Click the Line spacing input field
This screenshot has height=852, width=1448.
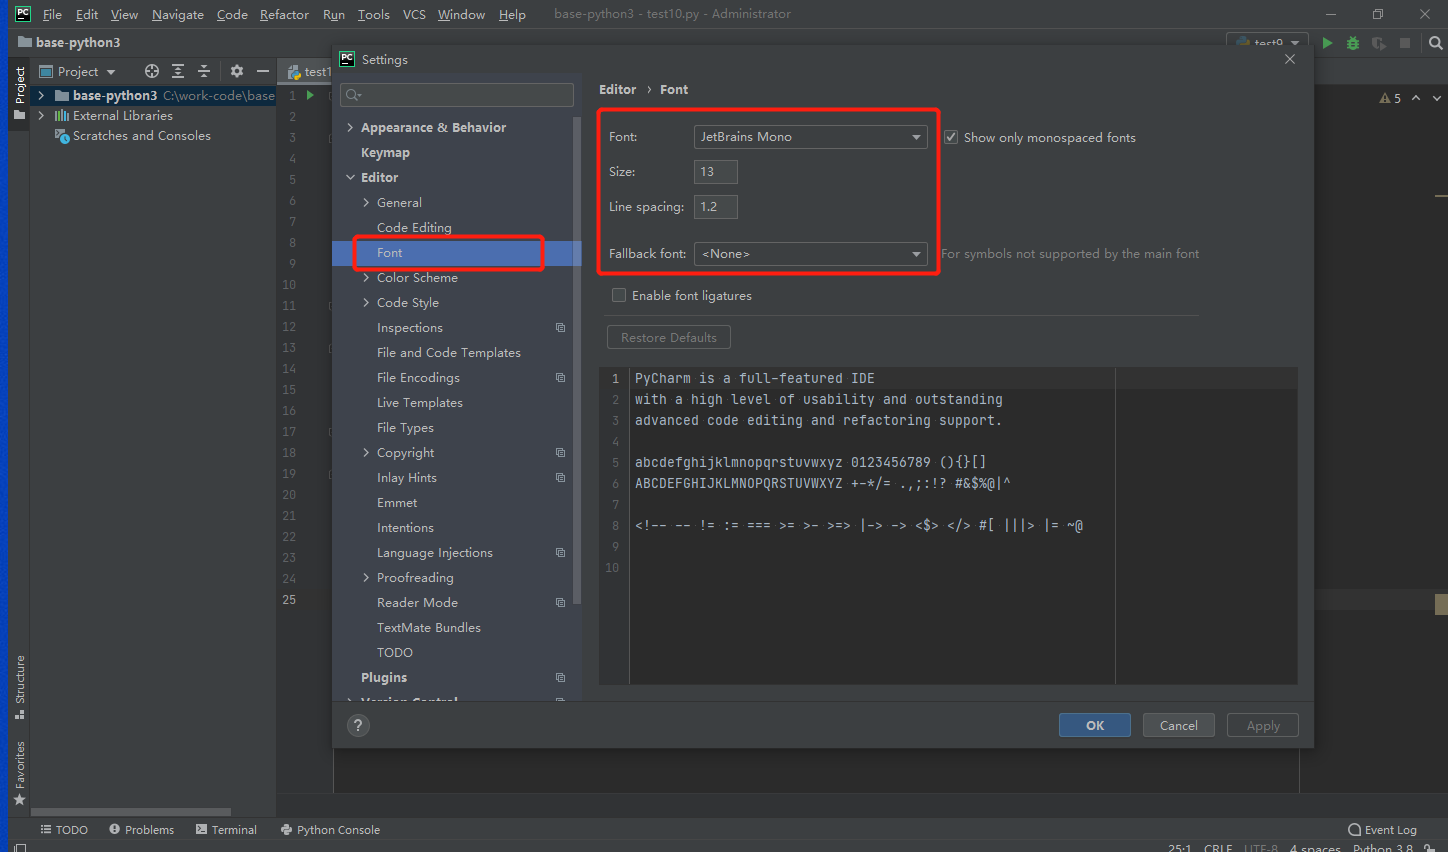[x=716, y=207]
